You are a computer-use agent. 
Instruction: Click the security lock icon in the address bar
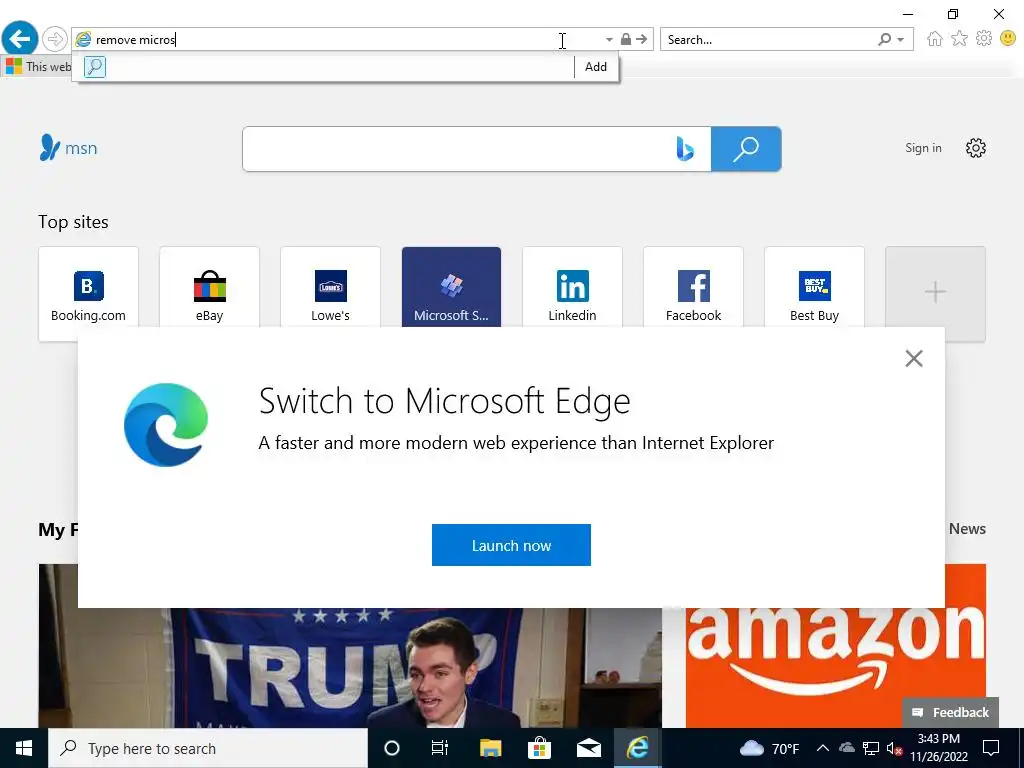(x=626, y=39)
